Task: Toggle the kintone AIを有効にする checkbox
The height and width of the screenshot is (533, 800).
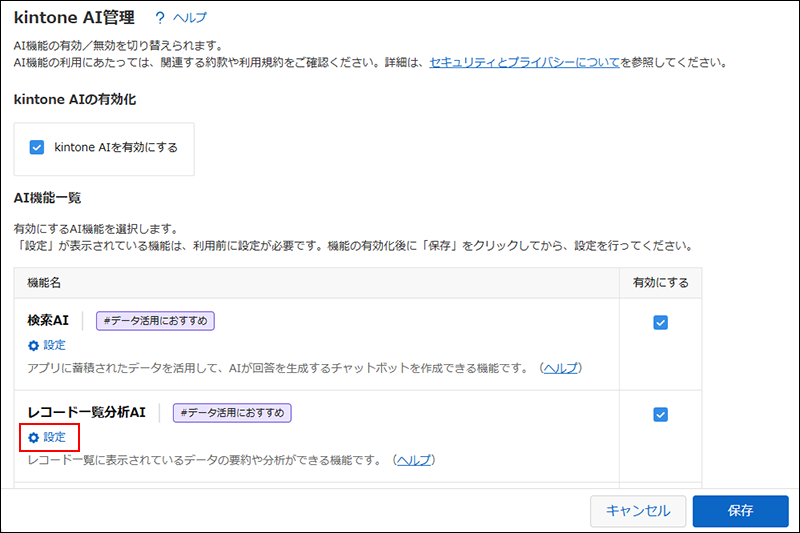Action: [37, 147]
